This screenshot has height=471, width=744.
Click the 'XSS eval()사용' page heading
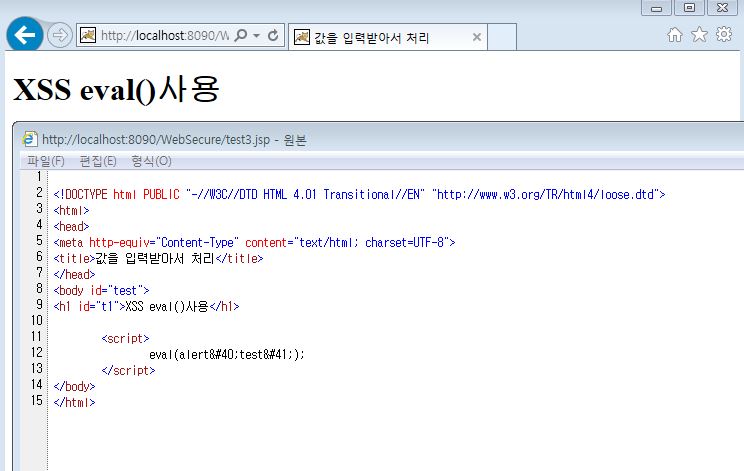(116, 89)
